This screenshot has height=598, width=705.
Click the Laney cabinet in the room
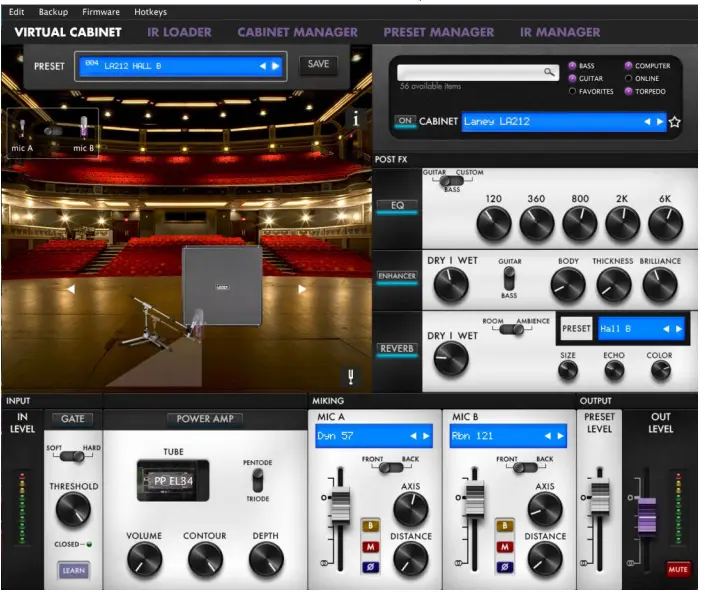222,285
